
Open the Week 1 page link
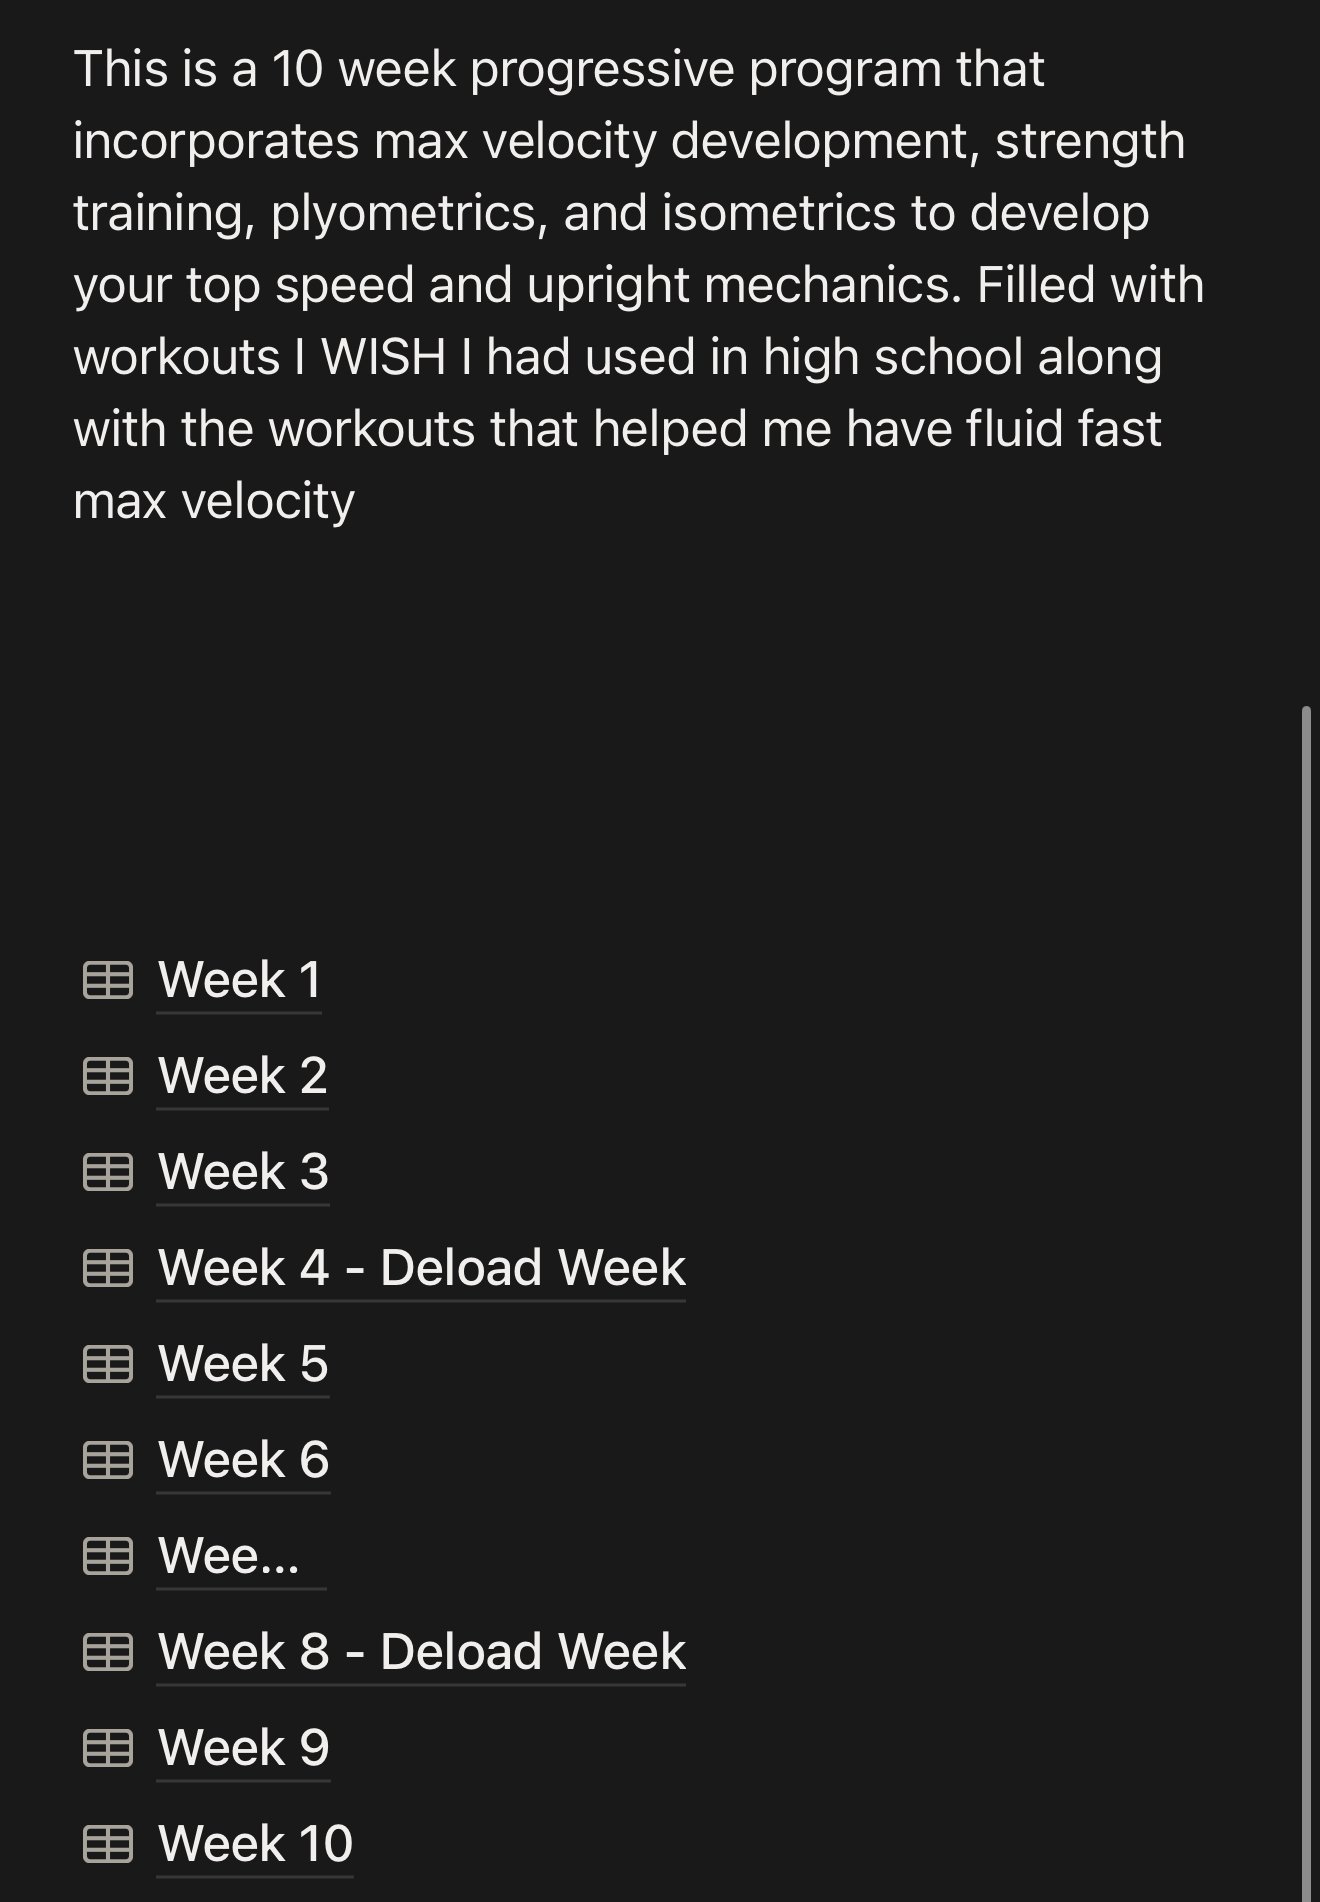(239, 980)
